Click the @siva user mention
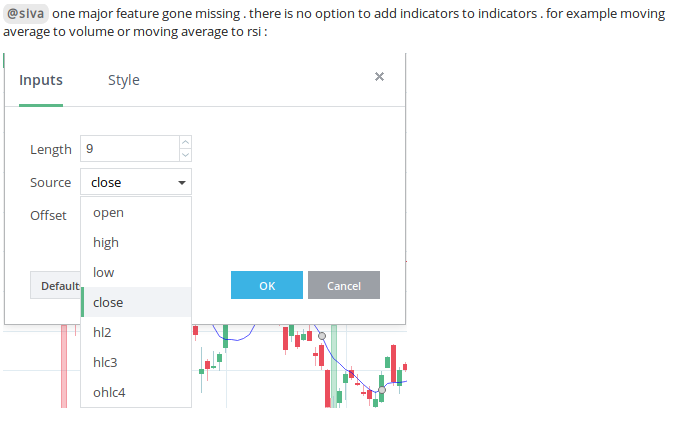 click(x=26, y=13)
